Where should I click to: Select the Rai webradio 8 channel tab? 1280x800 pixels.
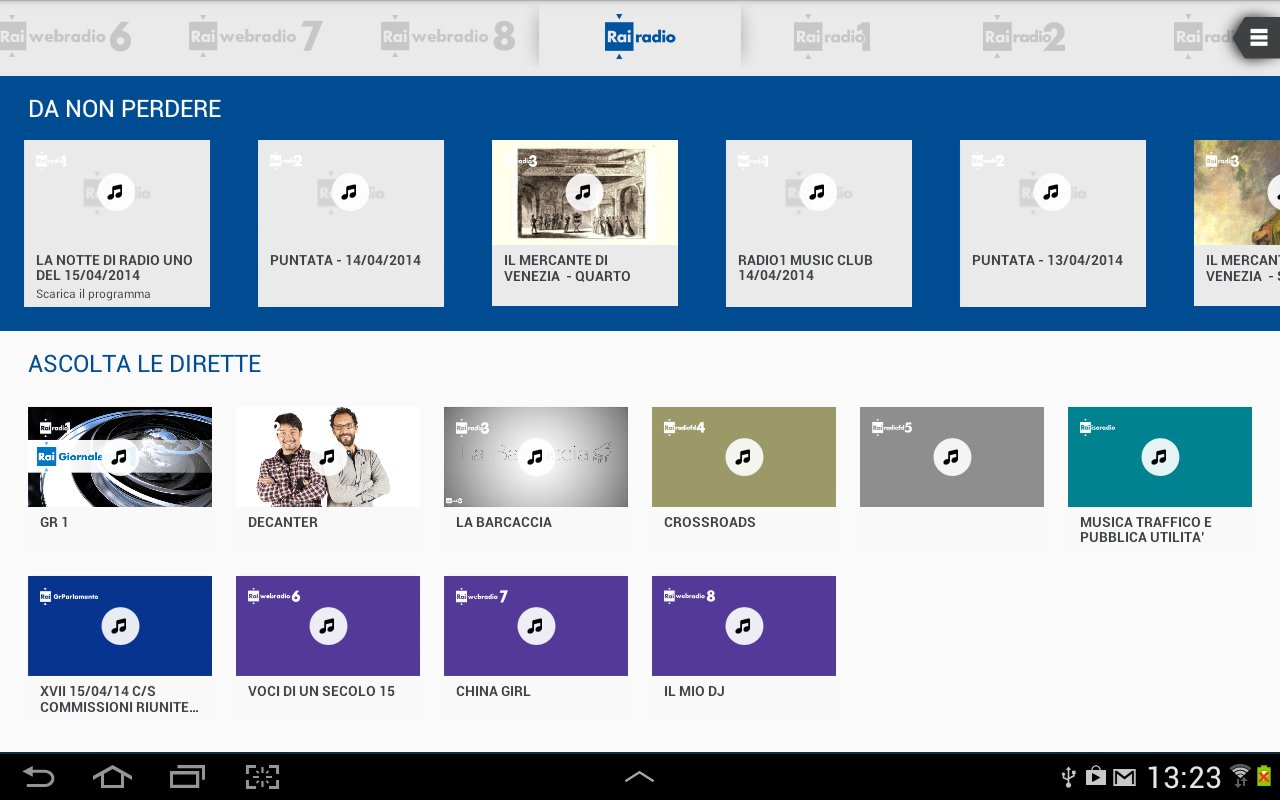click(x=448, y=38)
